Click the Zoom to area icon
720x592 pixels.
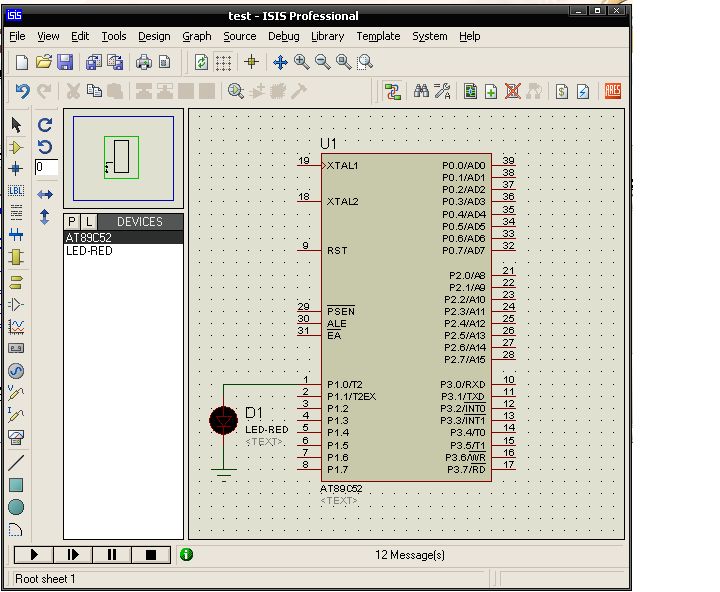coord(365,62)
